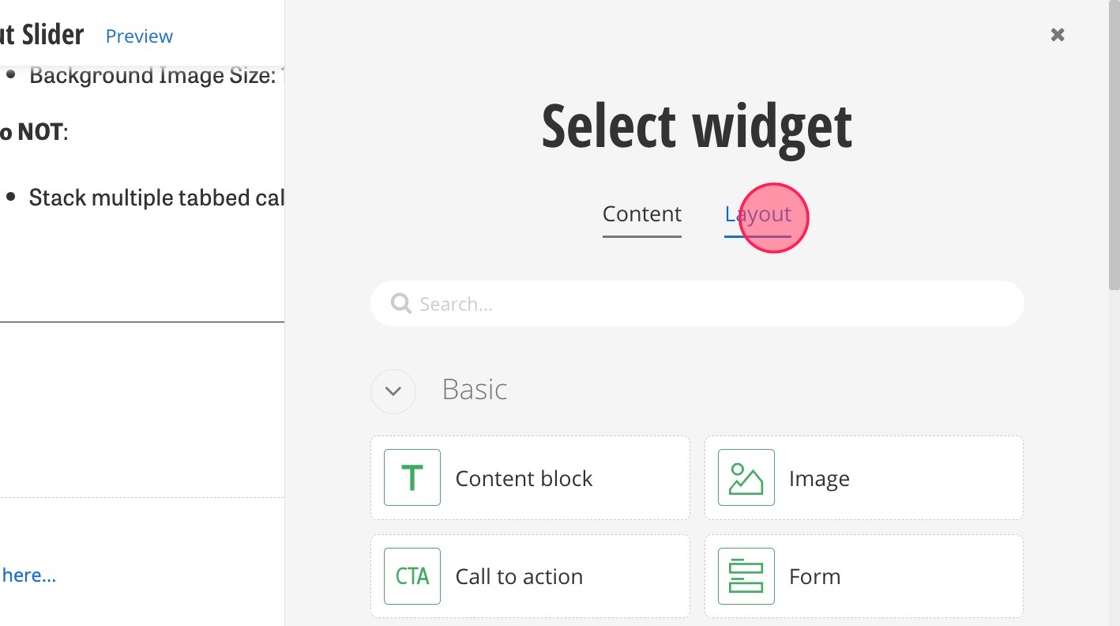Screen dimensions: 1120x626
Task: Click the "Select widget" panel title
Action: click(697, 126)
